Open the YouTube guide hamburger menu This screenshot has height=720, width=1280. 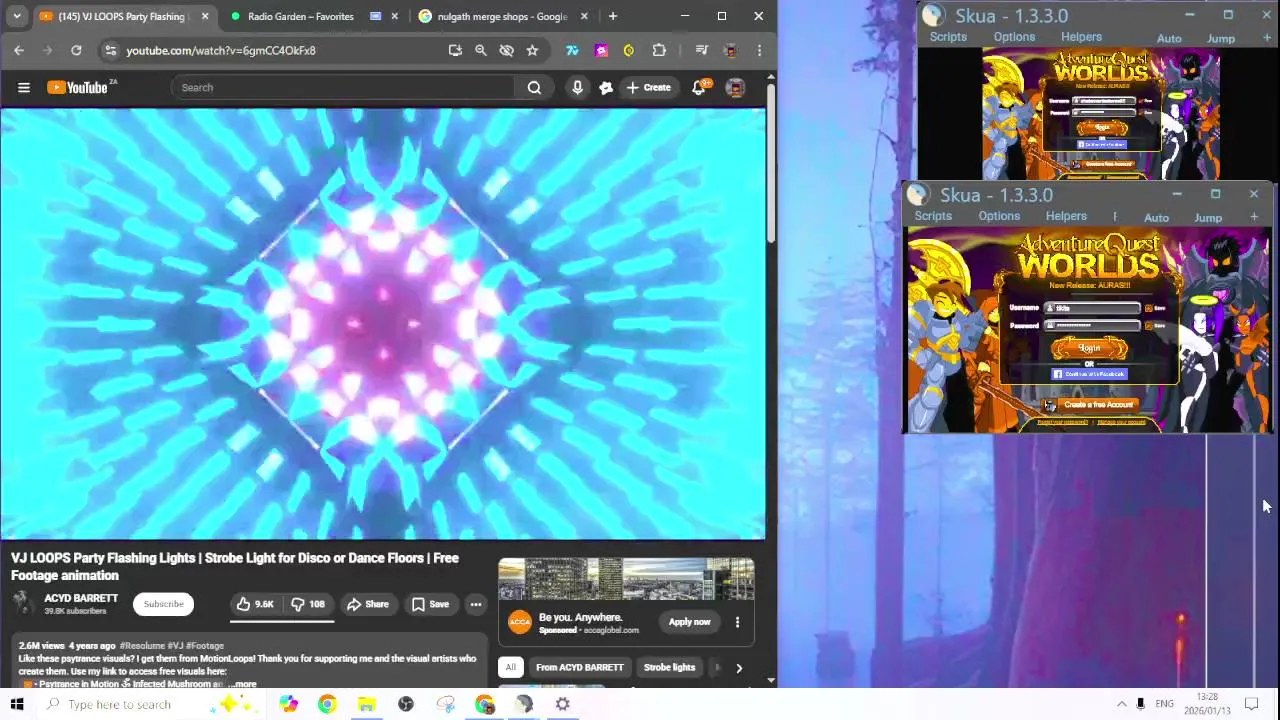point(24,87)
